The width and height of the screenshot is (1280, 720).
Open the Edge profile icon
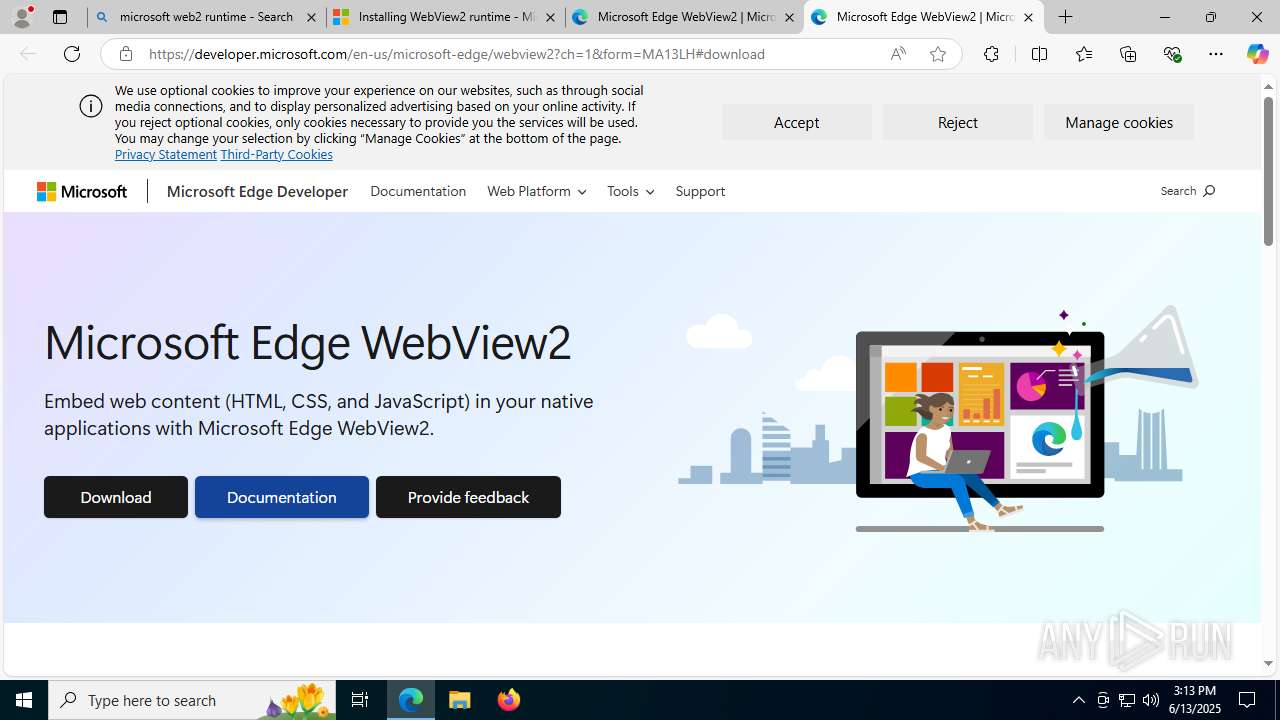22,17
